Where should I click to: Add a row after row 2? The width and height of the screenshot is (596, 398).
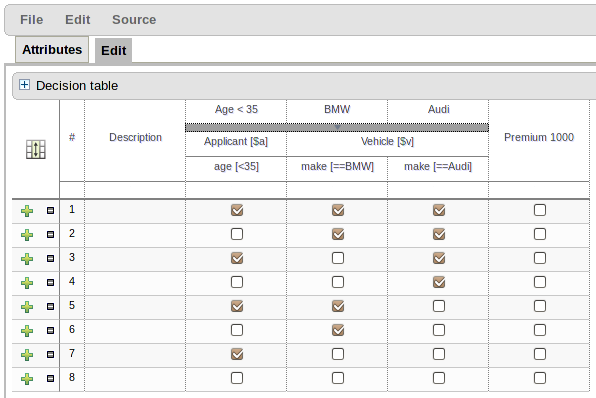tap(27, 235)
